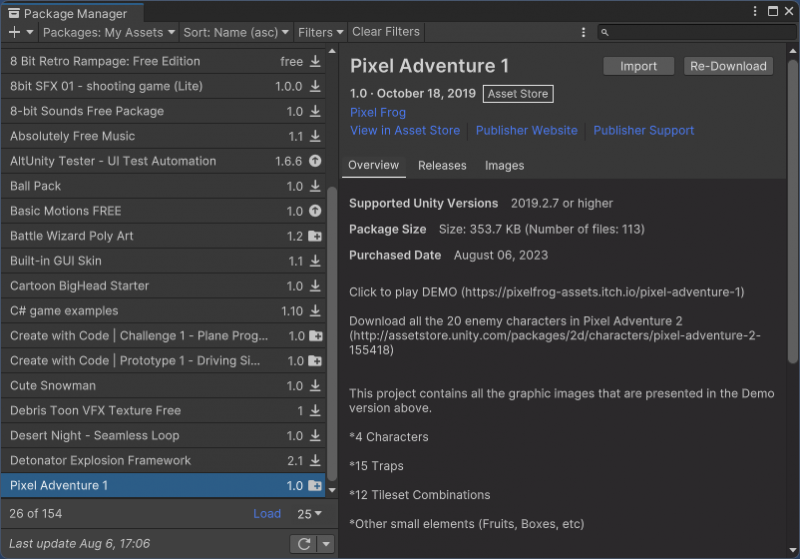The image size is (800, 559).
Task: Click update arrow icon for Basic Motions FREE
Action: (x=315, y=211)
